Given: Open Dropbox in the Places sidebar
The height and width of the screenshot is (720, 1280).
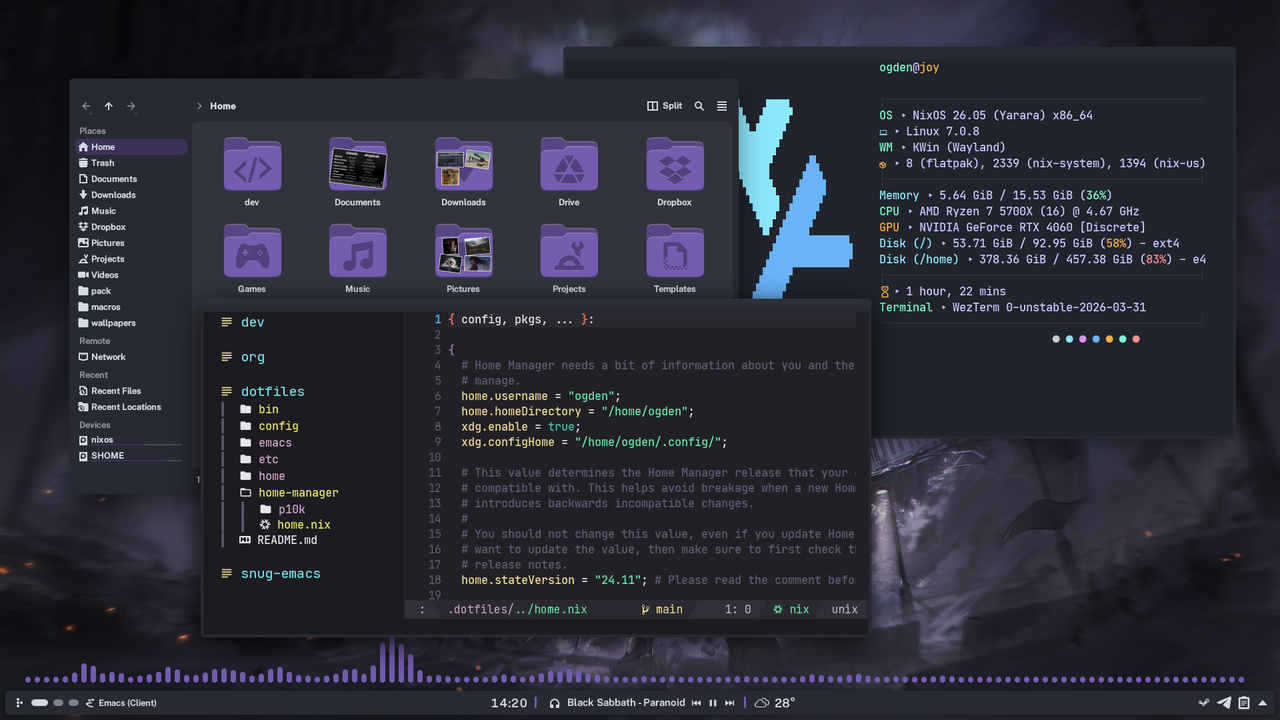Looking at the screenshot, I should pos(131,227).
